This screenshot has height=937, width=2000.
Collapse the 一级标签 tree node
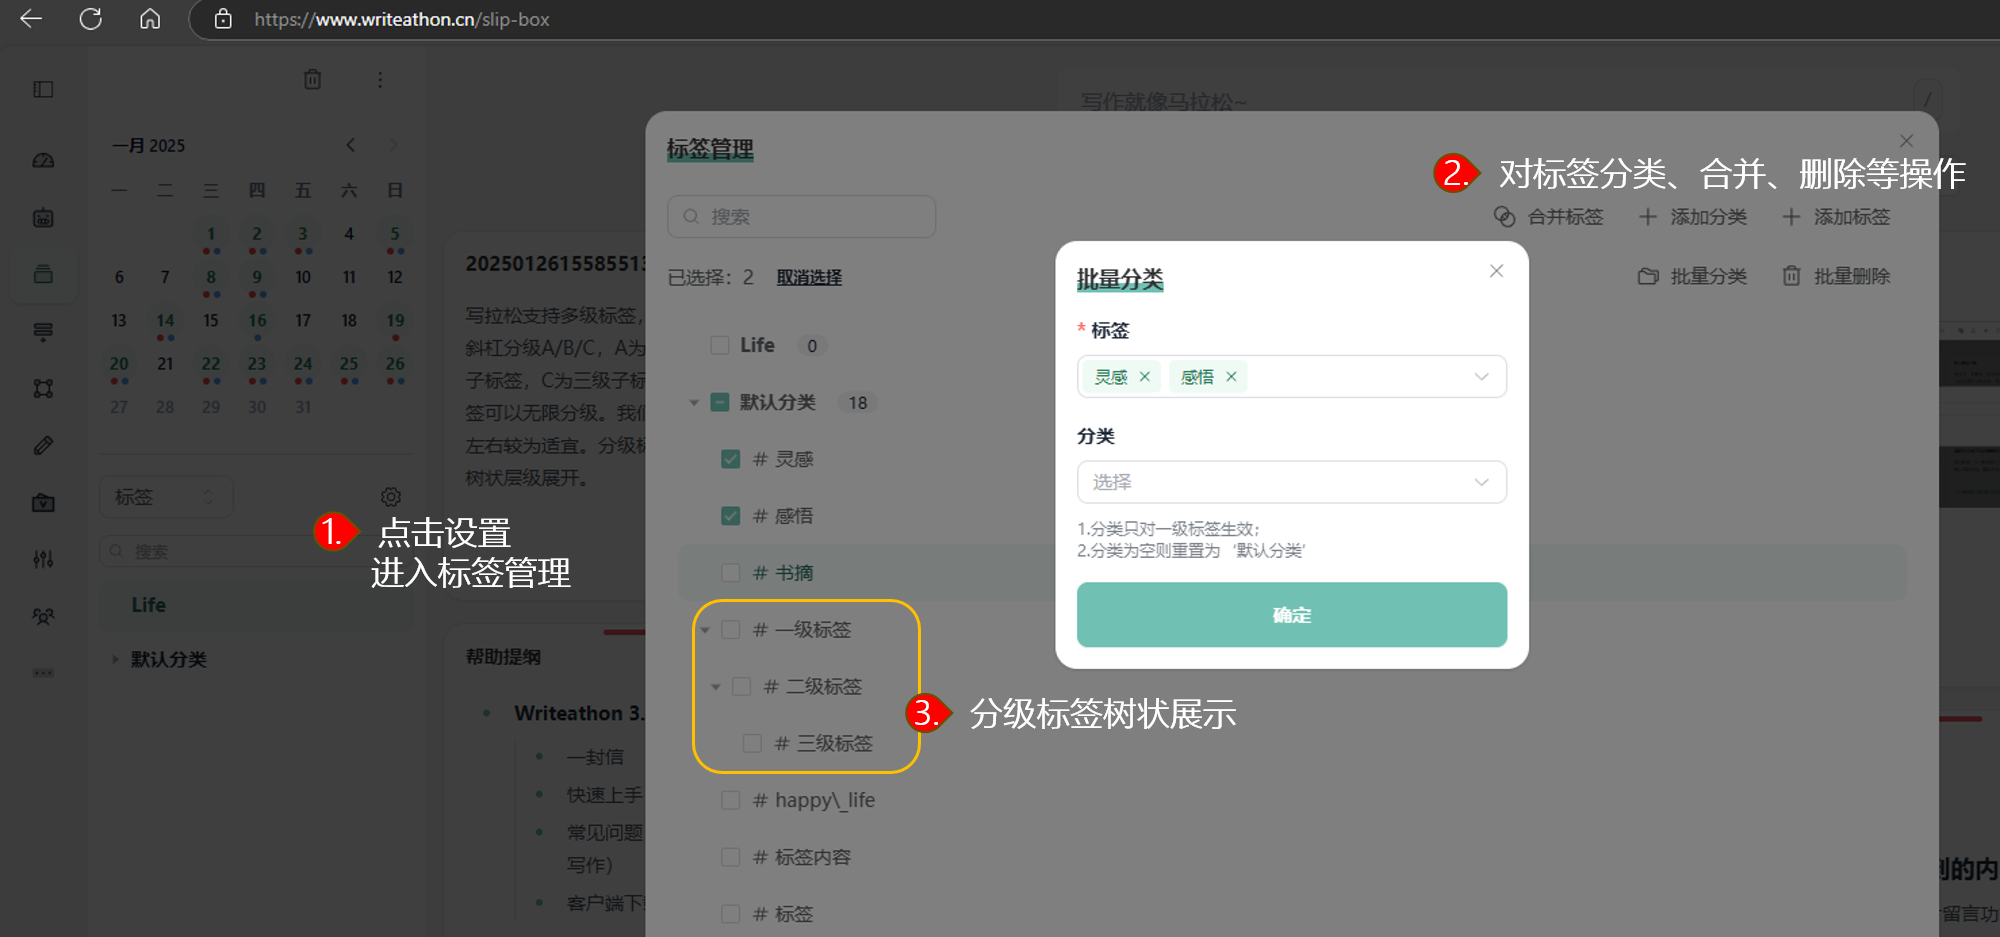pyautogui.click(x=705, y=630)
